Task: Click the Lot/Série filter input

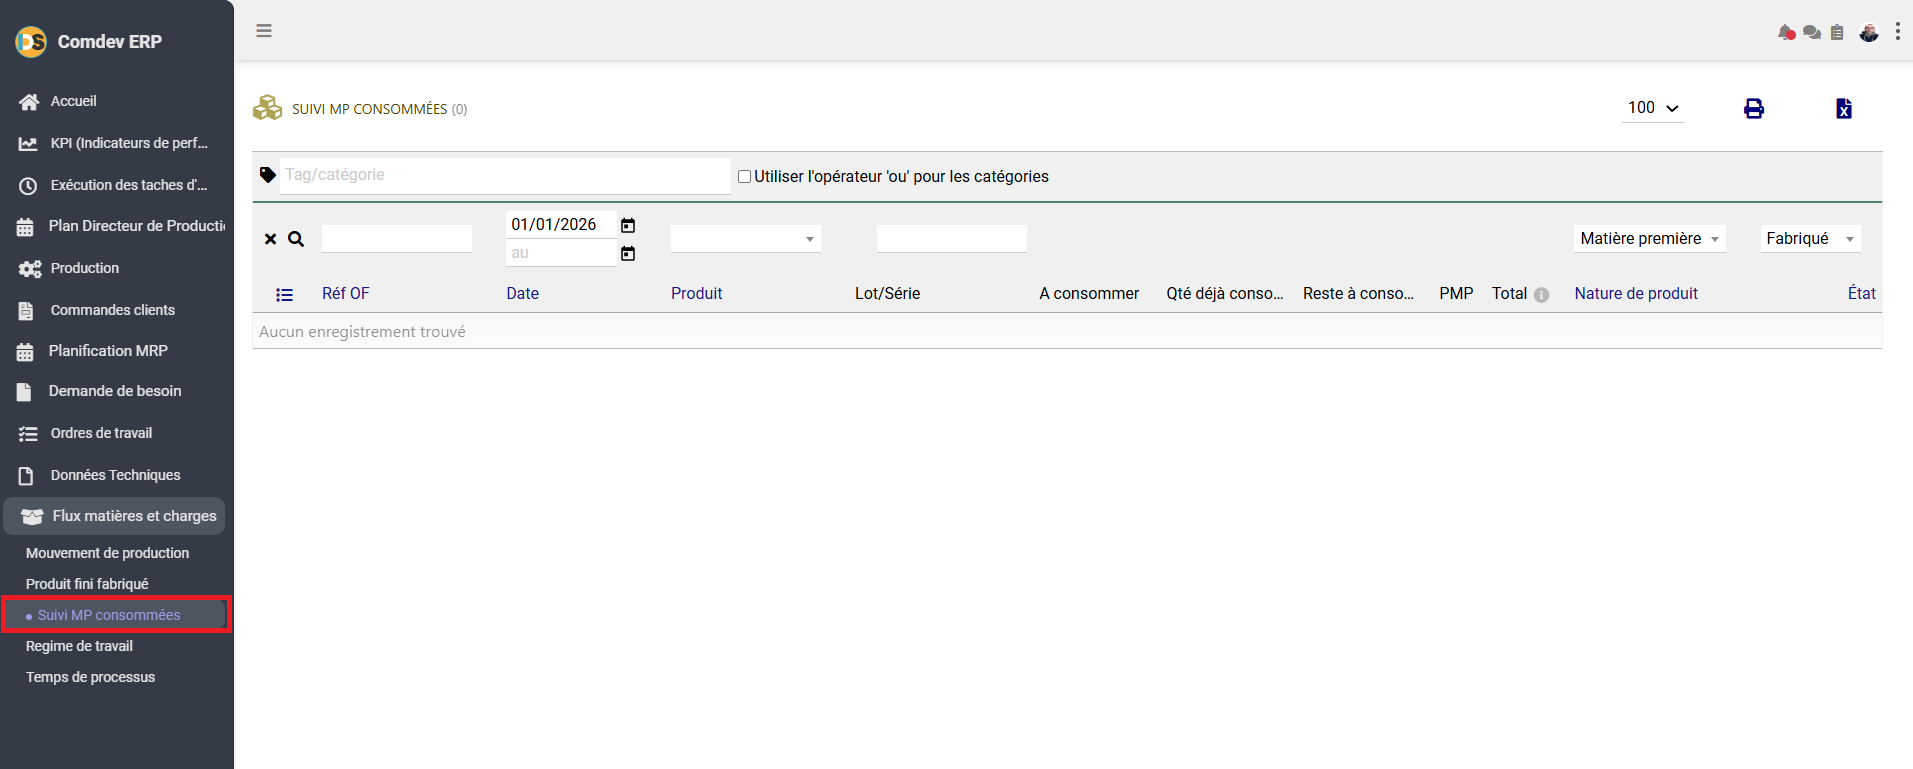Action: 952,239
